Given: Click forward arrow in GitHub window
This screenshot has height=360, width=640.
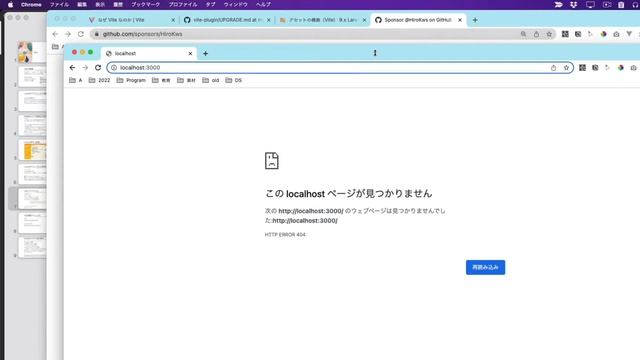Looking at the screenshot, I should pyautogui.click(x=68, y=34).
